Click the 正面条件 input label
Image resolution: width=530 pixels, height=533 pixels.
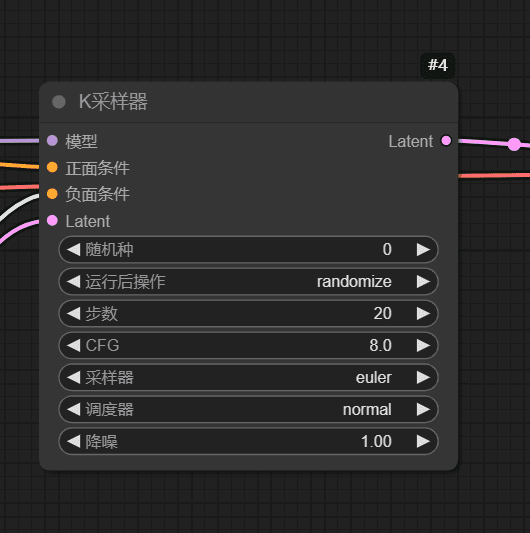[97, 168]
